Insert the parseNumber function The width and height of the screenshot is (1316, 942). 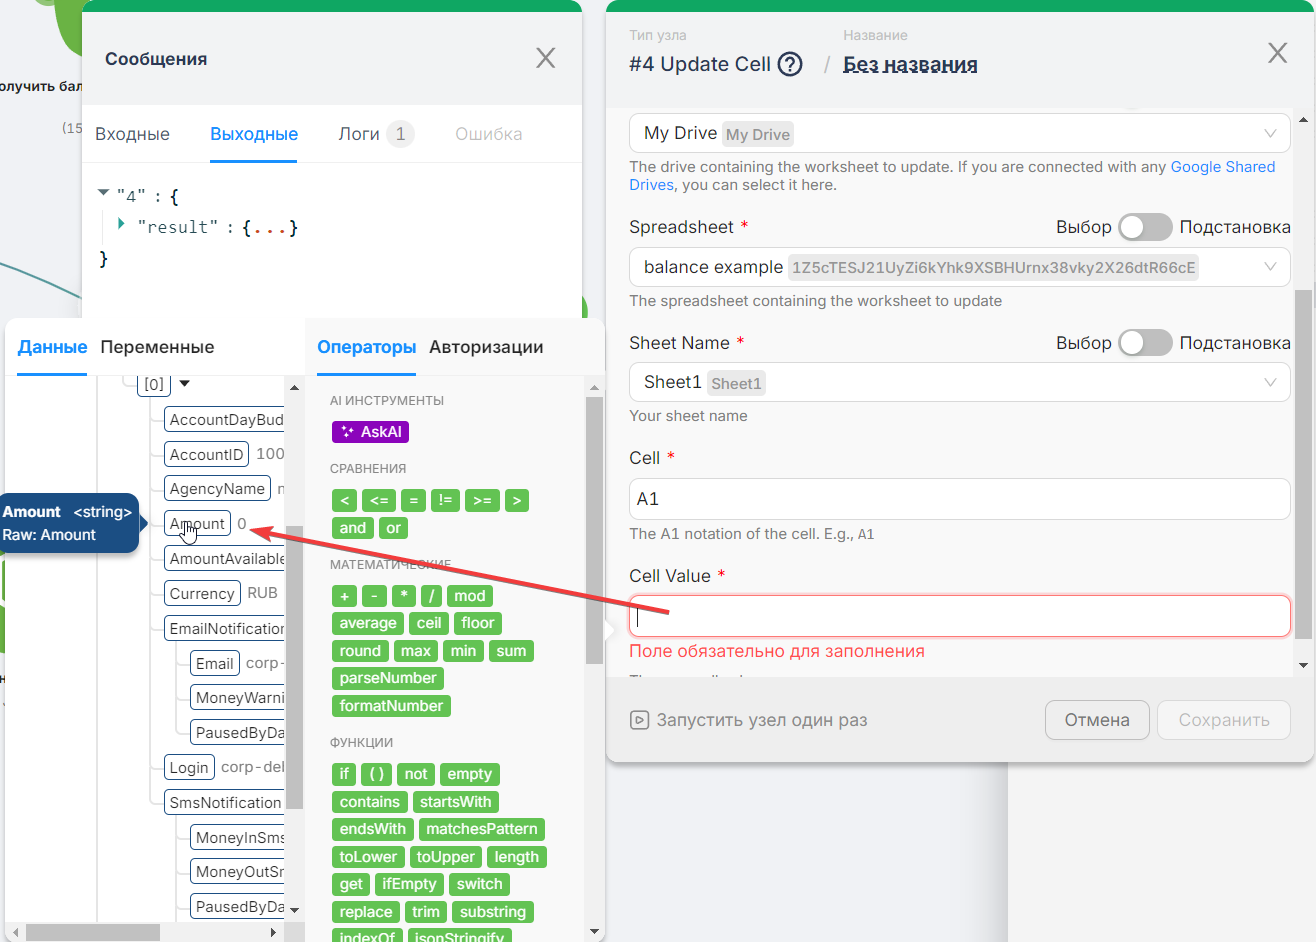388,678
